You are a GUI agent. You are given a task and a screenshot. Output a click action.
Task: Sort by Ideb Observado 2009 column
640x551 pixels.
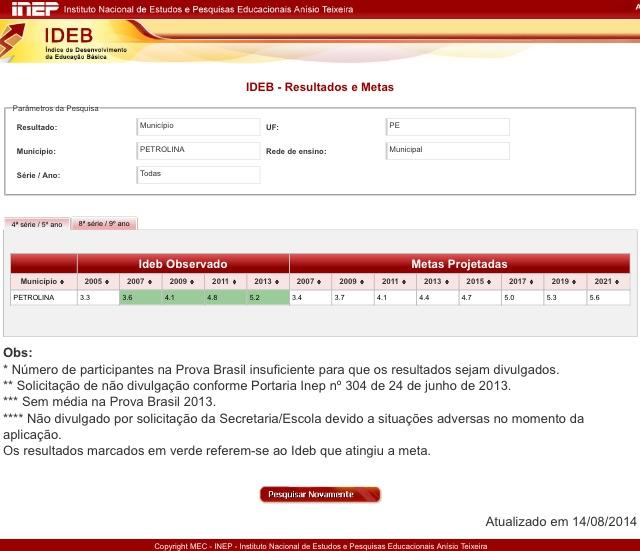tap(183, 281)
